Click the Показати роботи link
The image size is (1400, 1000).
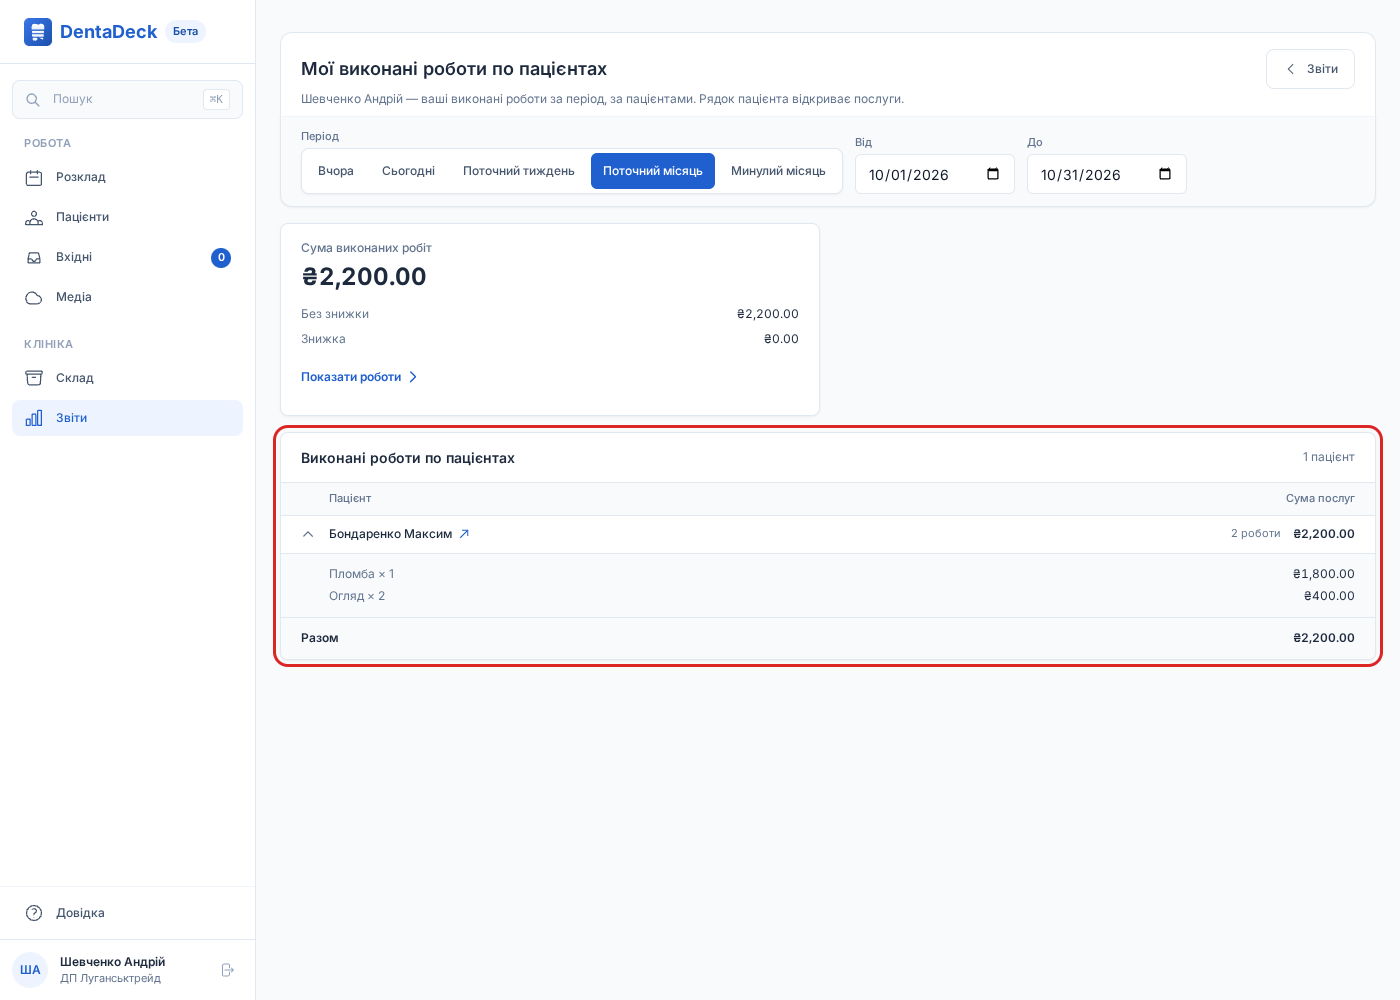click(x=359, y=377)
